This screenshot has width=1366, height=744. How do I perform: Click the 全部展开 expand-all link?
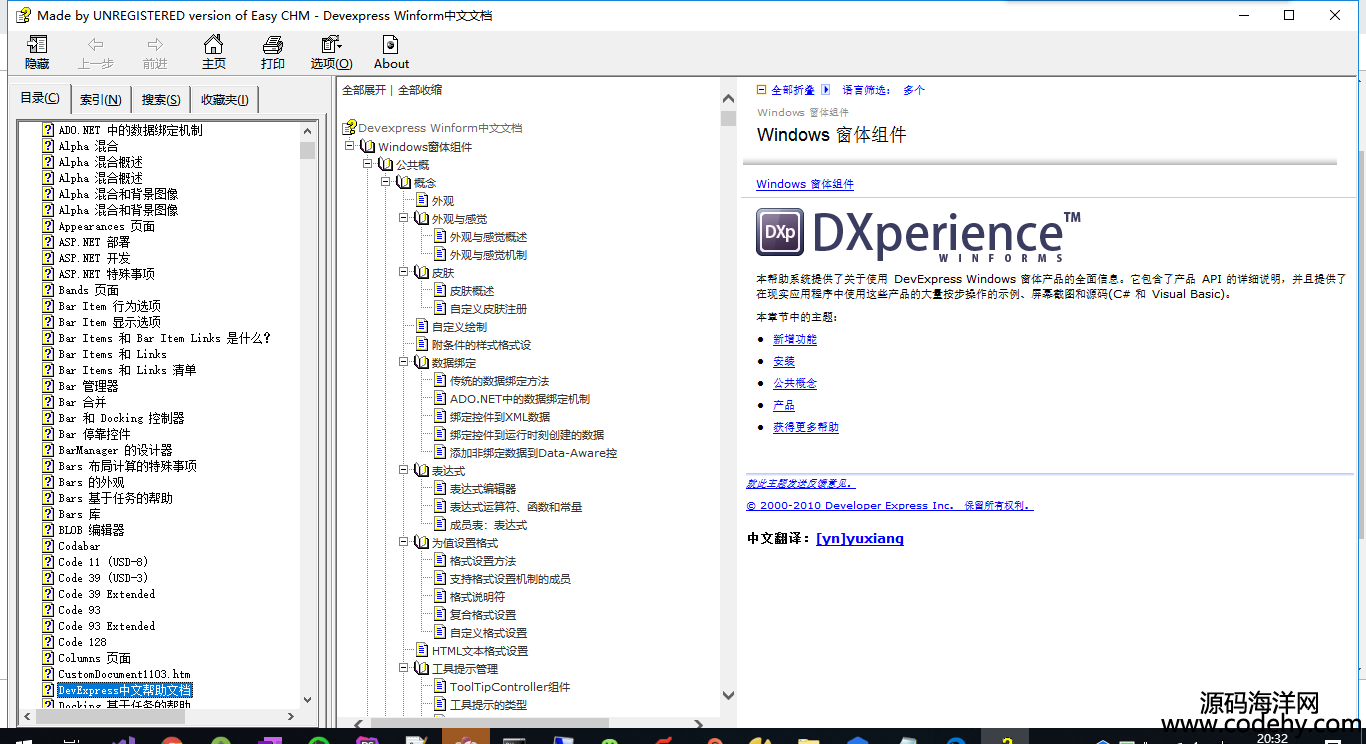click(364, 90)
